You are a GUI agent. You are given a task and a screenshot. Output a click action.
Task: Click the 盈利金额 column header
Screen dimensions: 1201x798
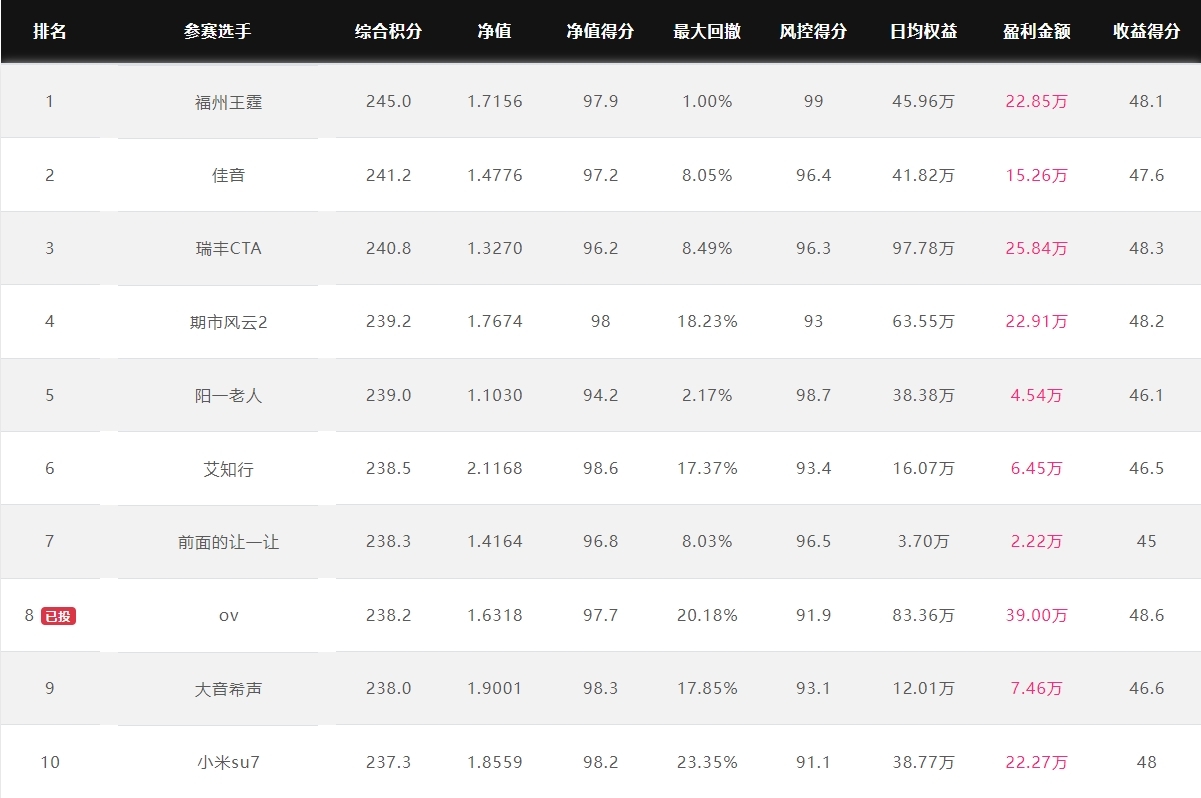1037,31
